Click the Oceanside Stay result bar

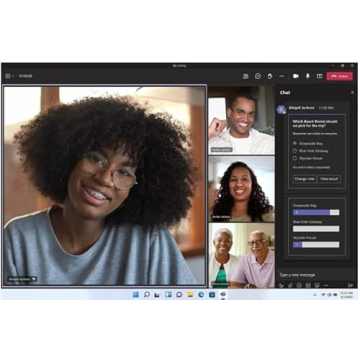click(x=316, y=212)
